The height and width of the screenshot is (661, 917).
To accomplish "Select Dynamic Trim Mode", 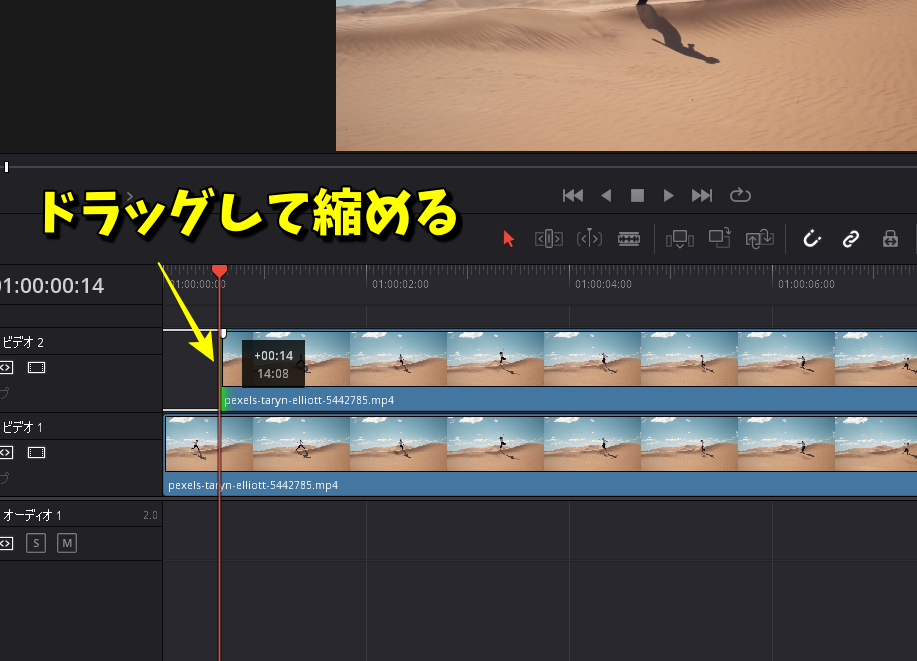I will point(589,239).
